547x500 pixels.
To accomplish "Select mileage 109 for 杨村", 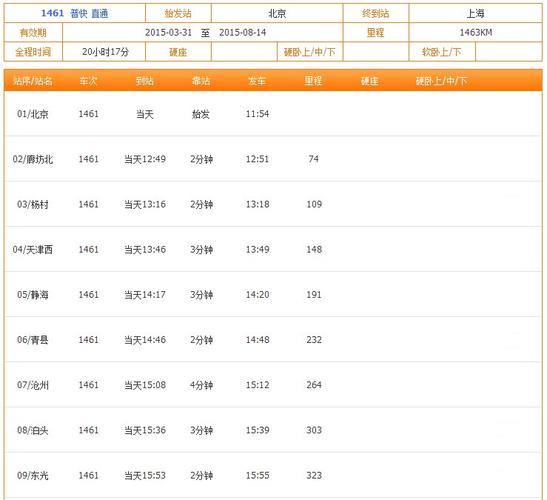I will click(314, 204).
